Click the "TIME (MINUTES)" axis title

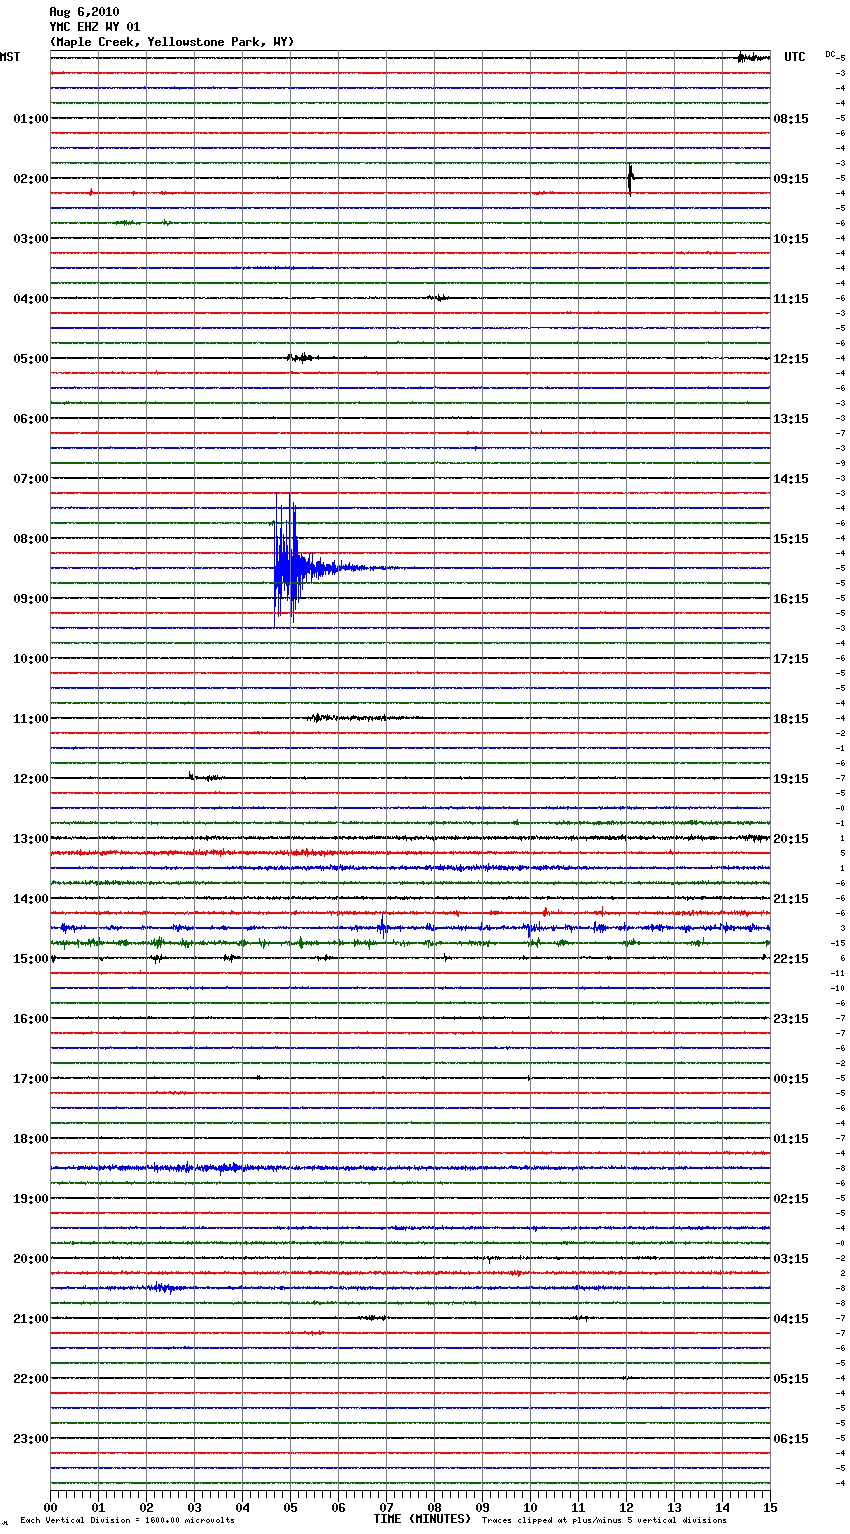422,1519
